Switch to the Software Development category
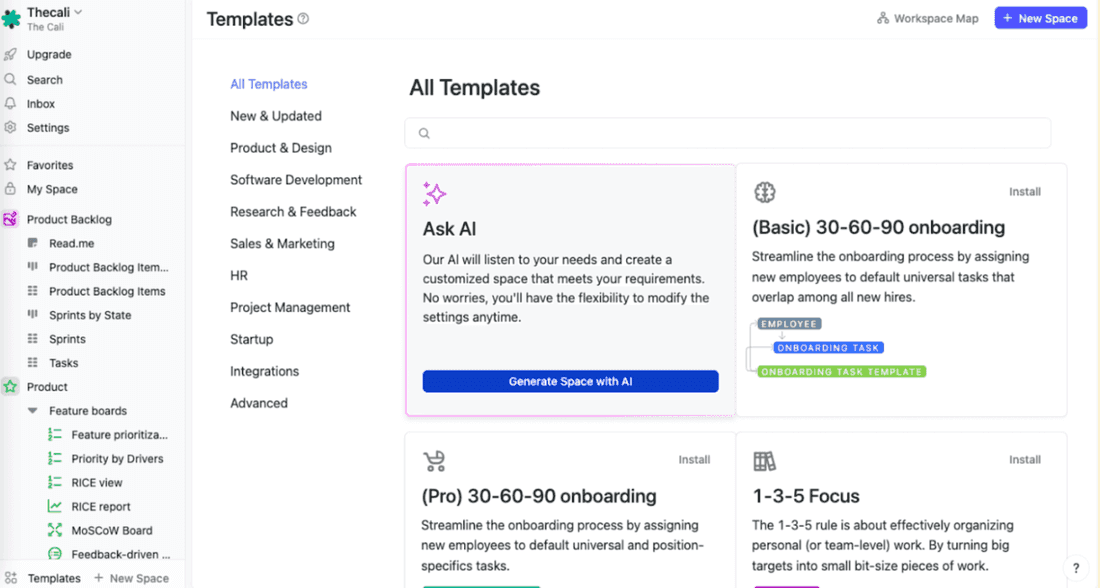This screenshot has height=588, width=1100. (296, 179)
